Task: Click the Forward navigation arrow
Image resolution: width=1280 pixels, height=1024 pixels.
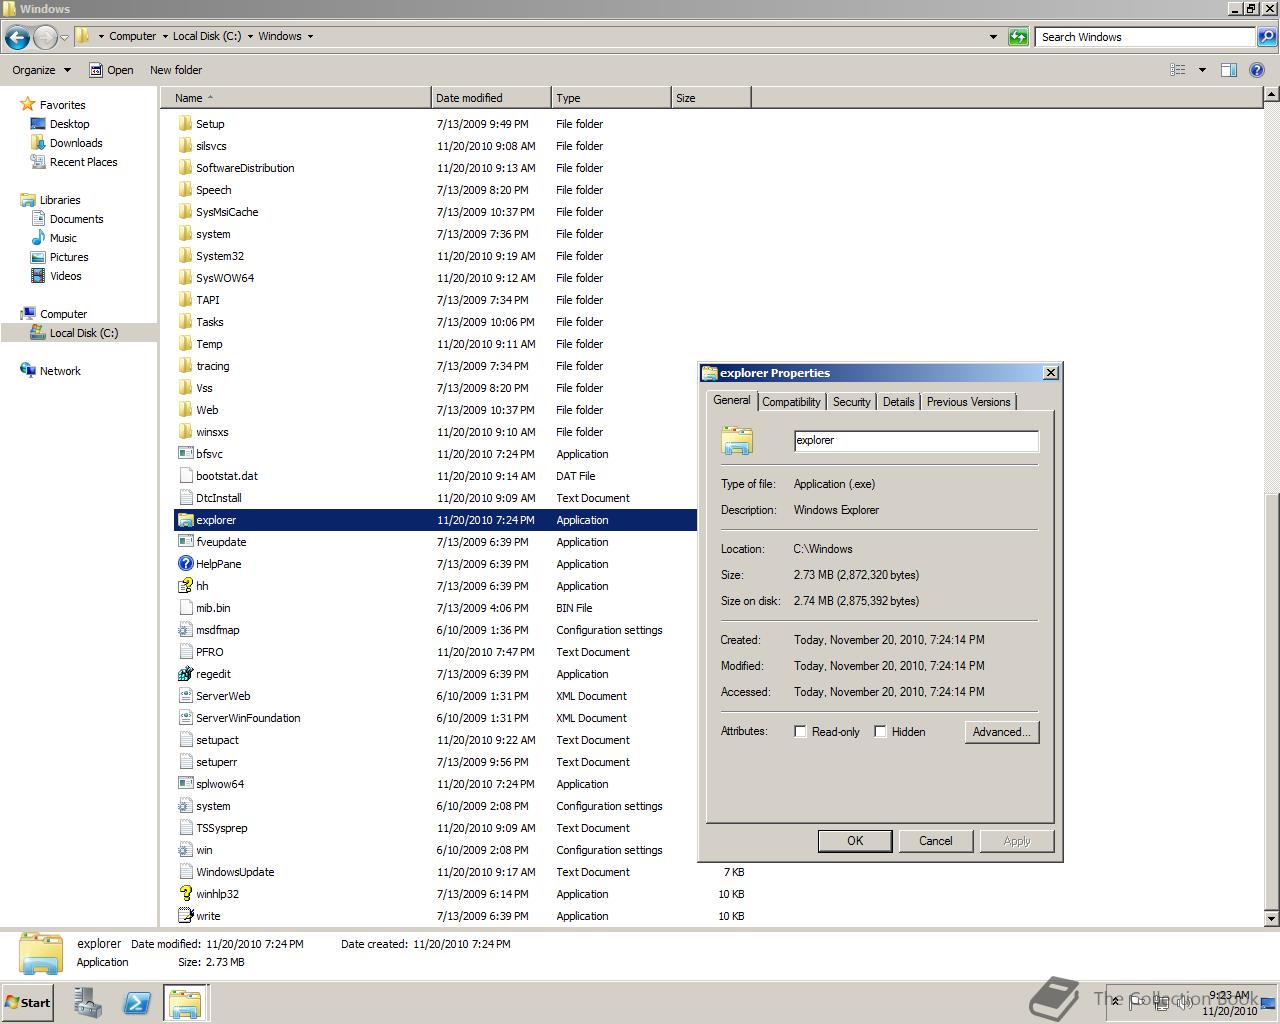Action: coord(45,38)
